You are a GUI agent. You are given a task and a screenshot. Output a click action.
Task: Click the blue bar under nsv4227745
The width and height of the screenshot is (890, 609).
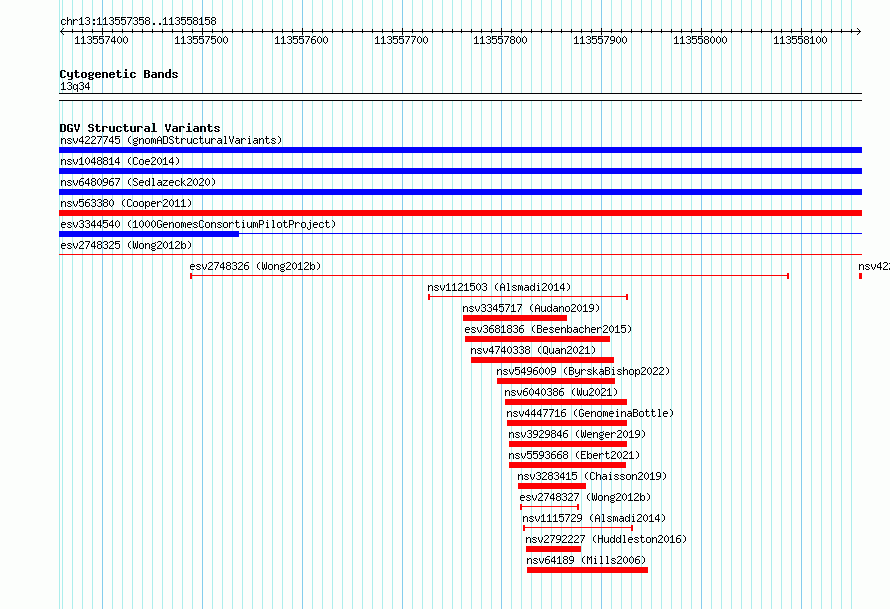[460, 150]
